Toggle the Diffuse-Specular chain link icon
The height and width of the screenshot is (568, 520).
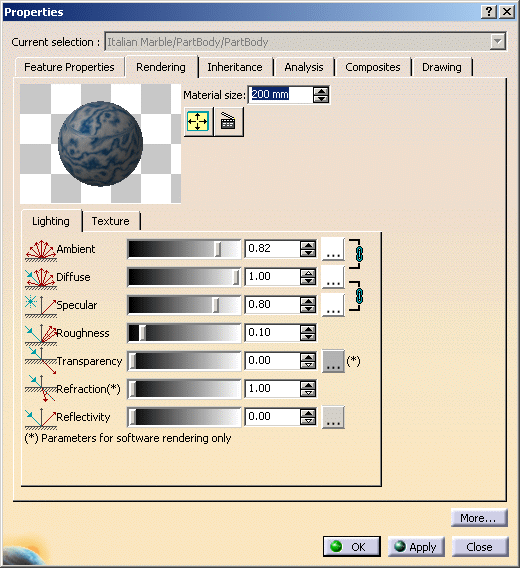359,296
